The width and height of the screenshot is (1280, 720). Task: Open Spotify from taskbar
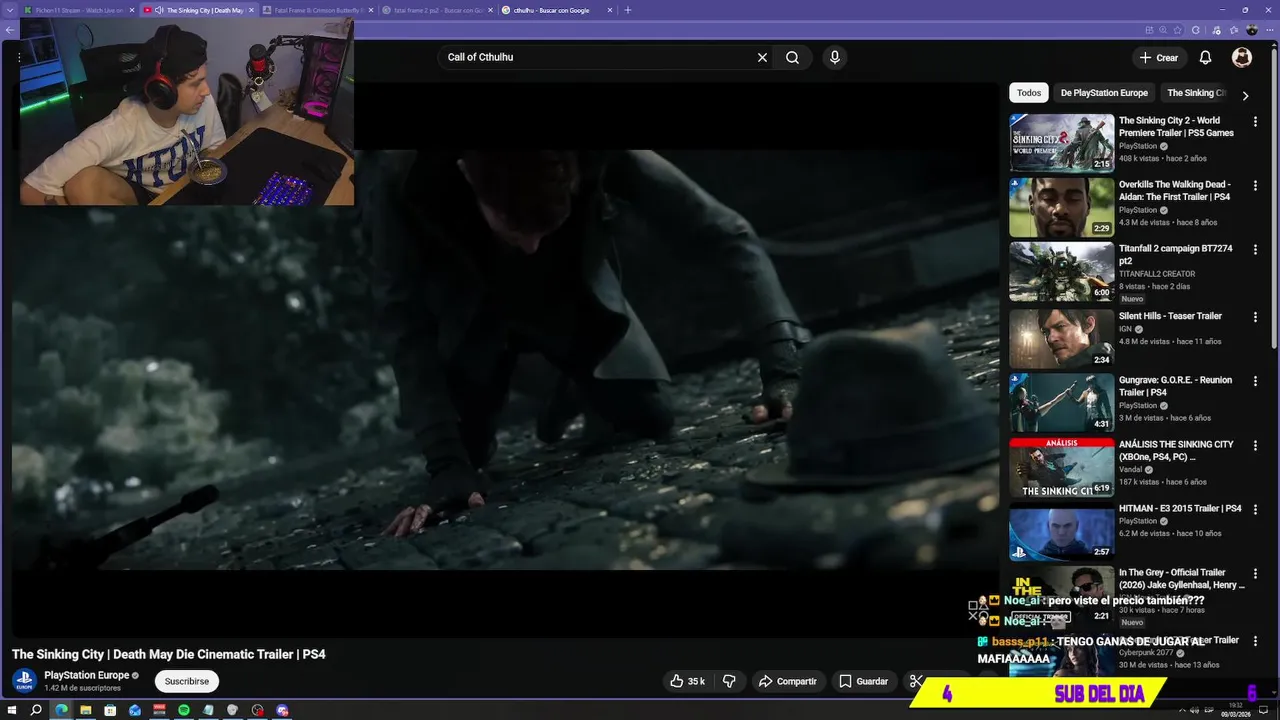click(x=184, y=710)
